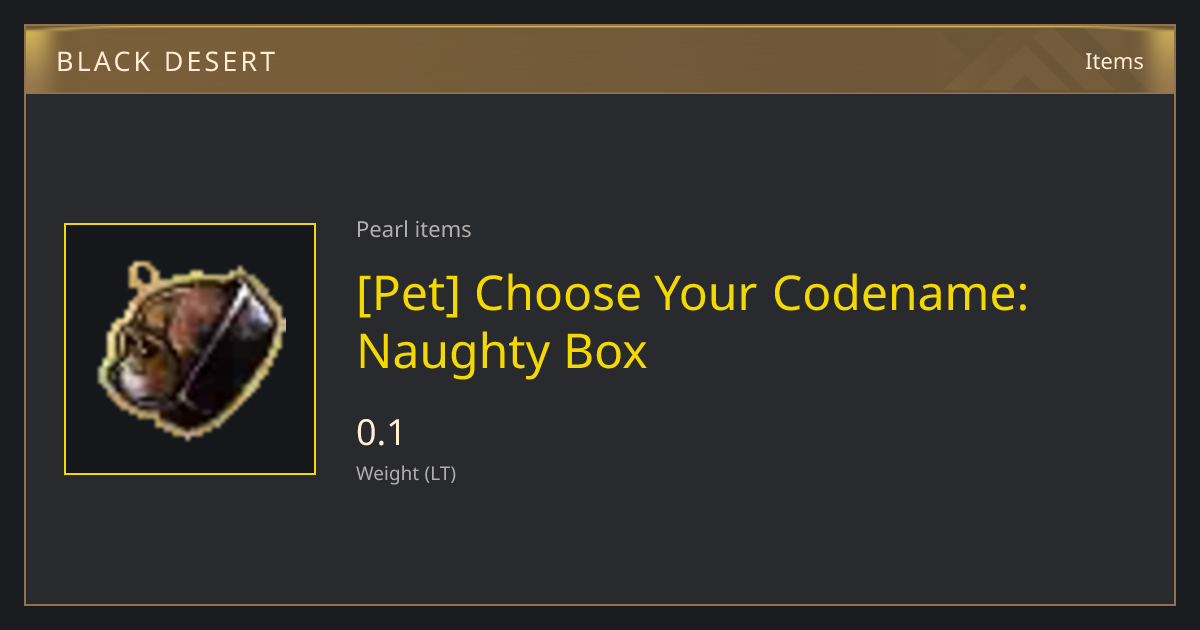The image size is (1200, 630).
Task: Click the Weight (LT) label
Action: [x=406, y=473]
